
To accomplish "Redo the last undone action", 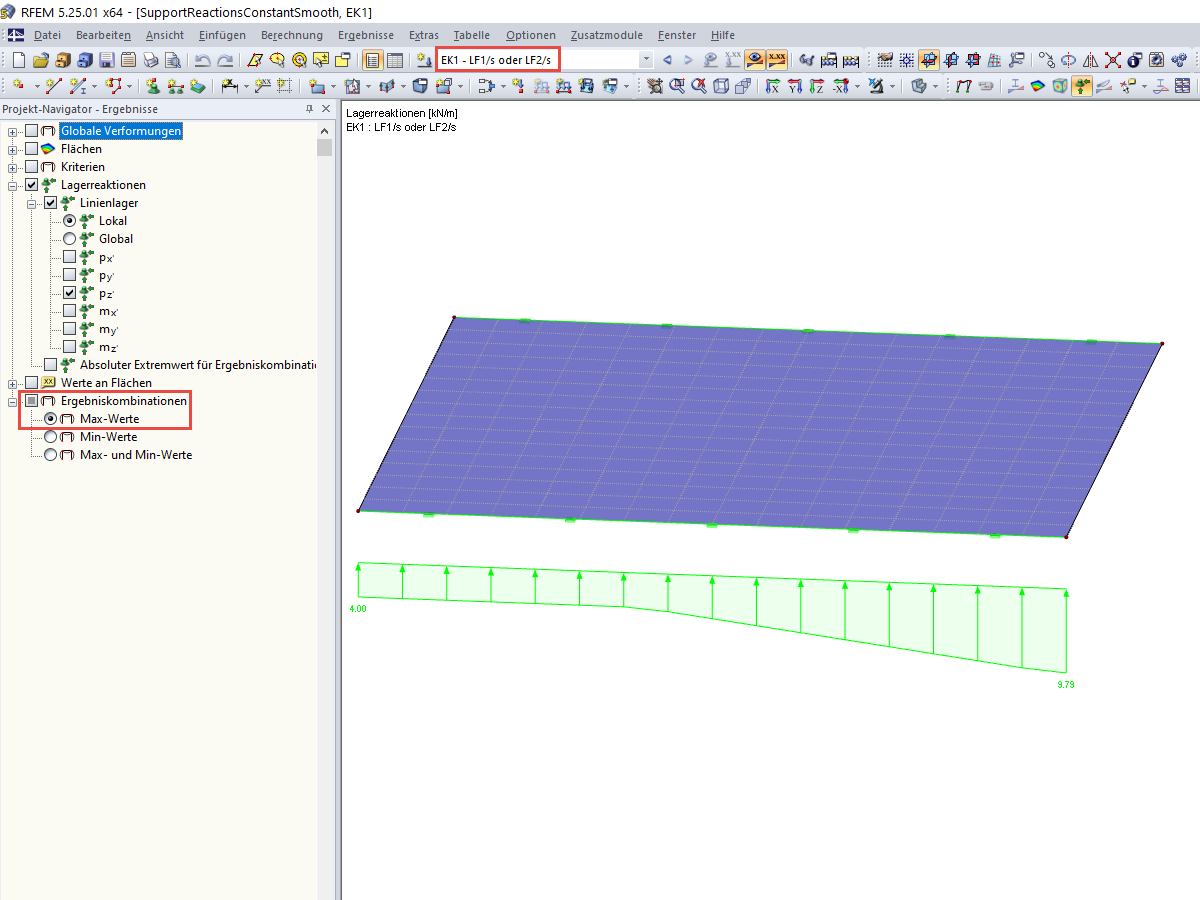I will point(226,60).
